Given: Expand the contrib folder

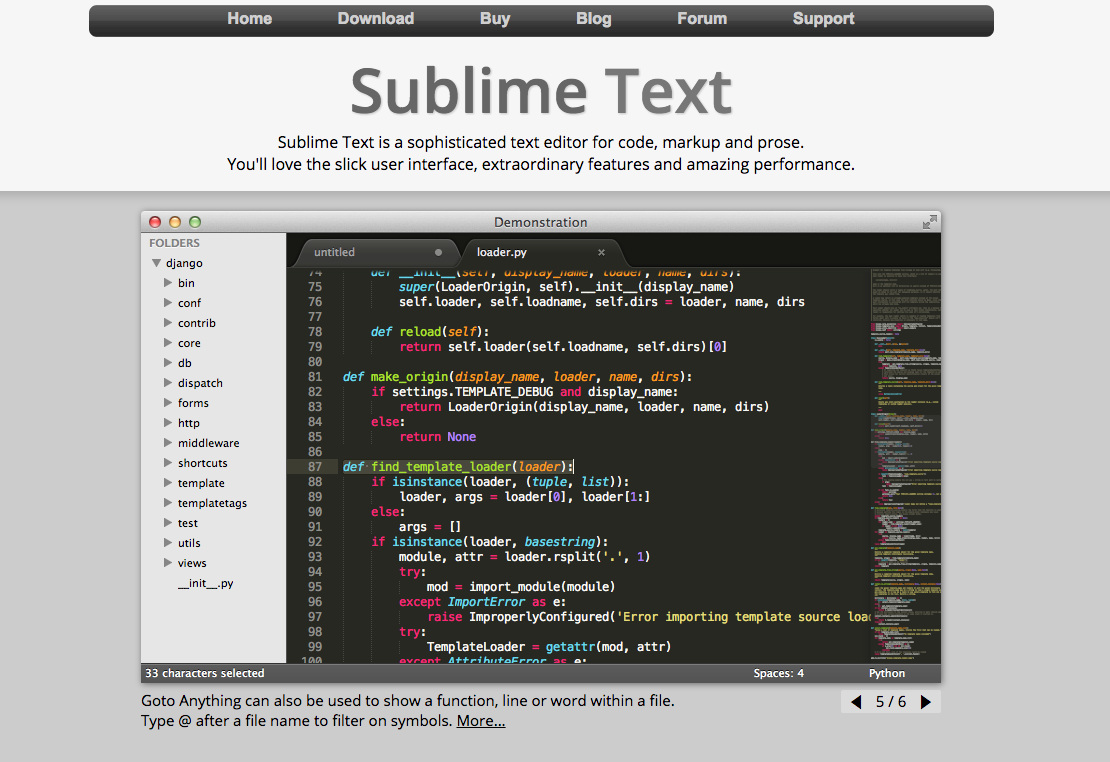Looking at the screenshot, I should coord(168,323).
